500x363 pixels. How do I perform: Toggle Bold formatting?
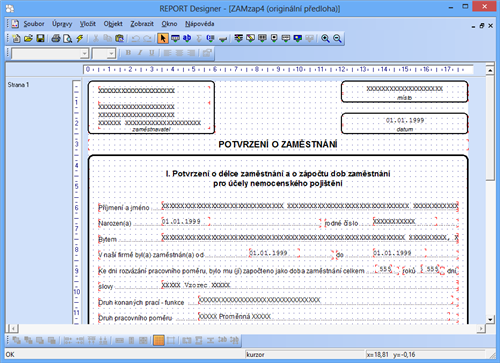pos(128,53)
